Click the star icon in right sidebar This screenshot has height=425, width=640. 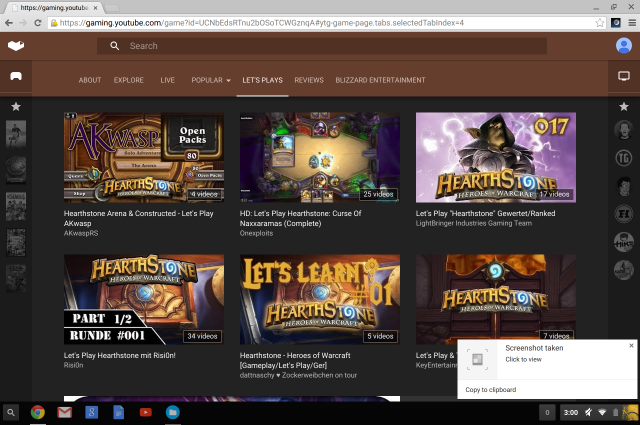pyautogui.click(x=623, y=106)
